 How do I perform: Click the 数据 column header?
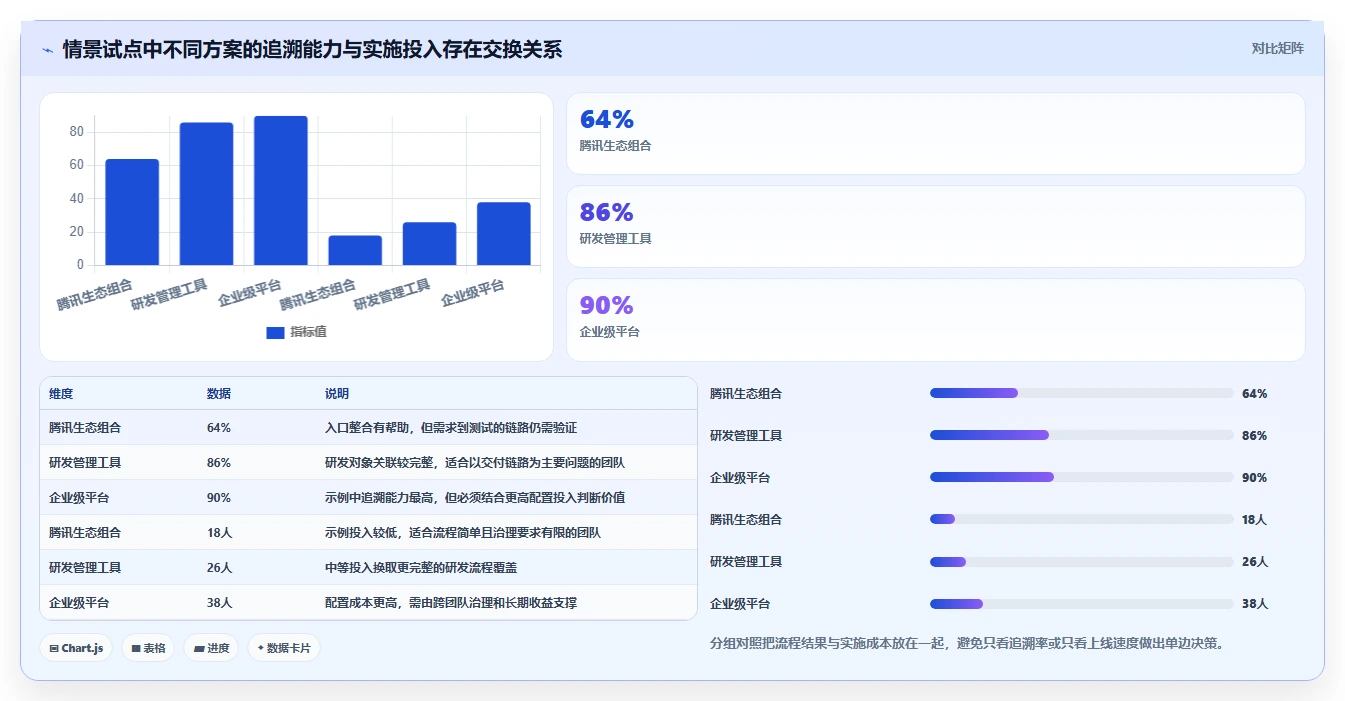click(x=219, y=394)
